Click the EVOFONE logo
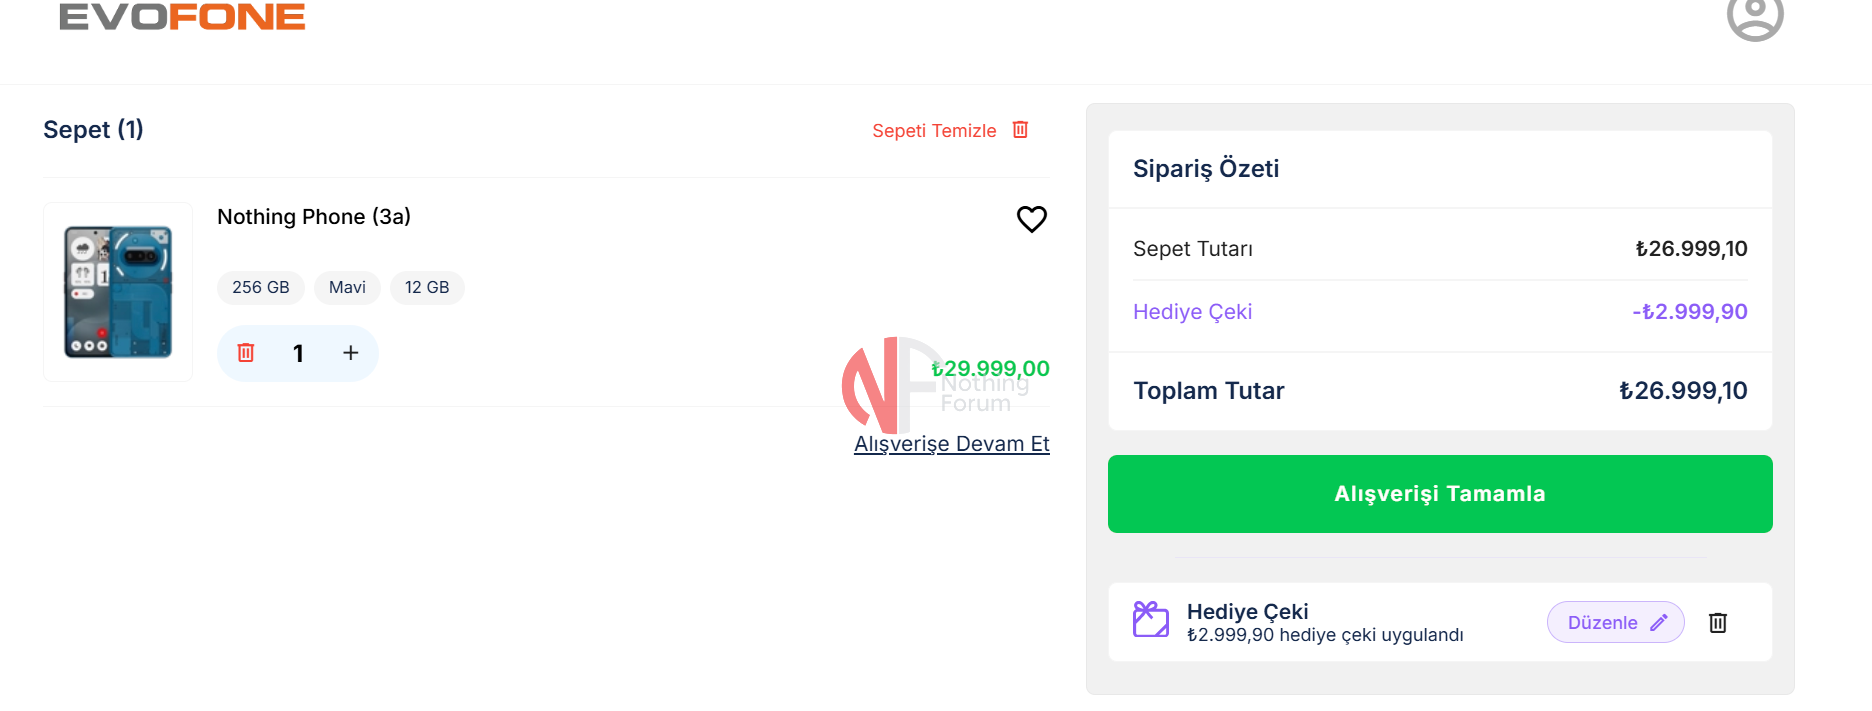Screen dimensions: 1872x711 pos(182,17)
